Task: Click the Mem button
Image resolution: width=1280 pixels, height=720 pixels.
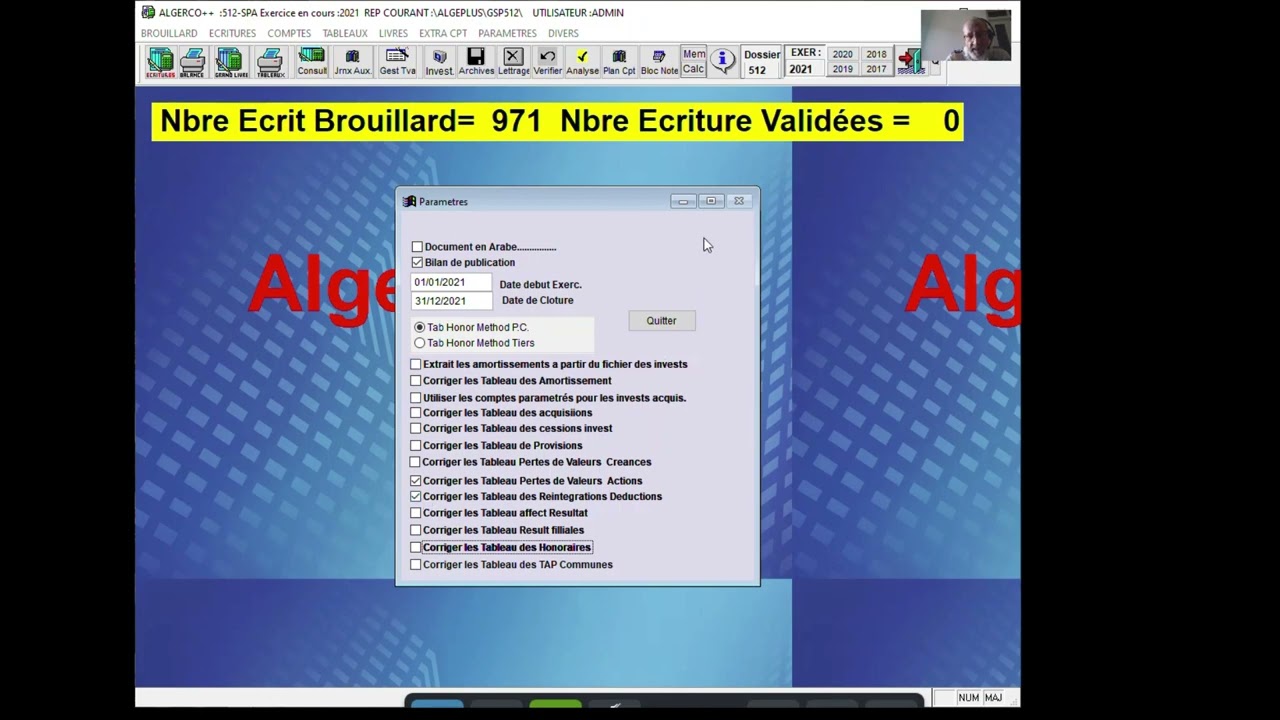Action: pyautogui.click(x=694, y=54)
